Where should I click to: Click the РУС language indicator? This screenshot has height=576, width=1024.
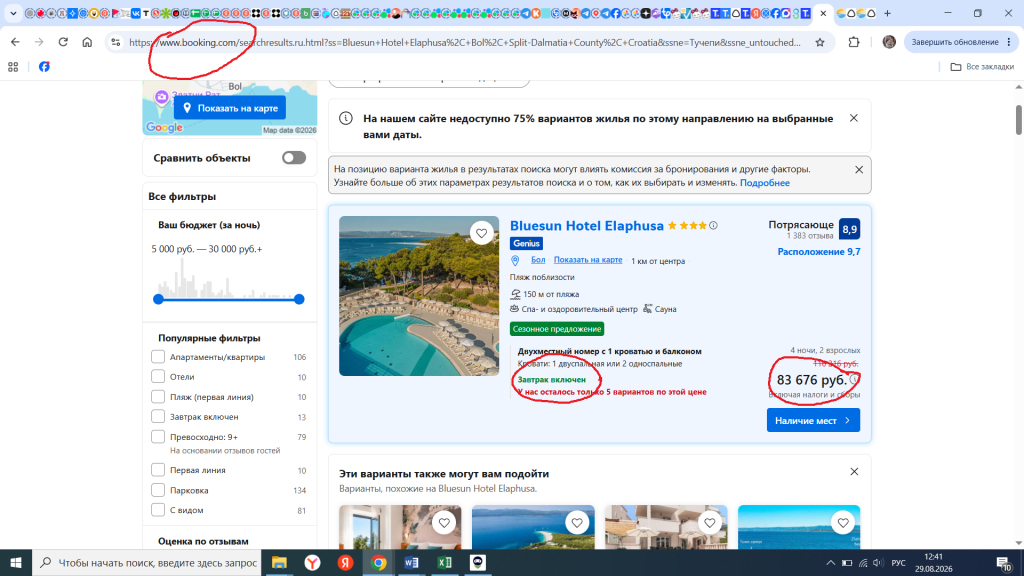click(x=899, y=563)
